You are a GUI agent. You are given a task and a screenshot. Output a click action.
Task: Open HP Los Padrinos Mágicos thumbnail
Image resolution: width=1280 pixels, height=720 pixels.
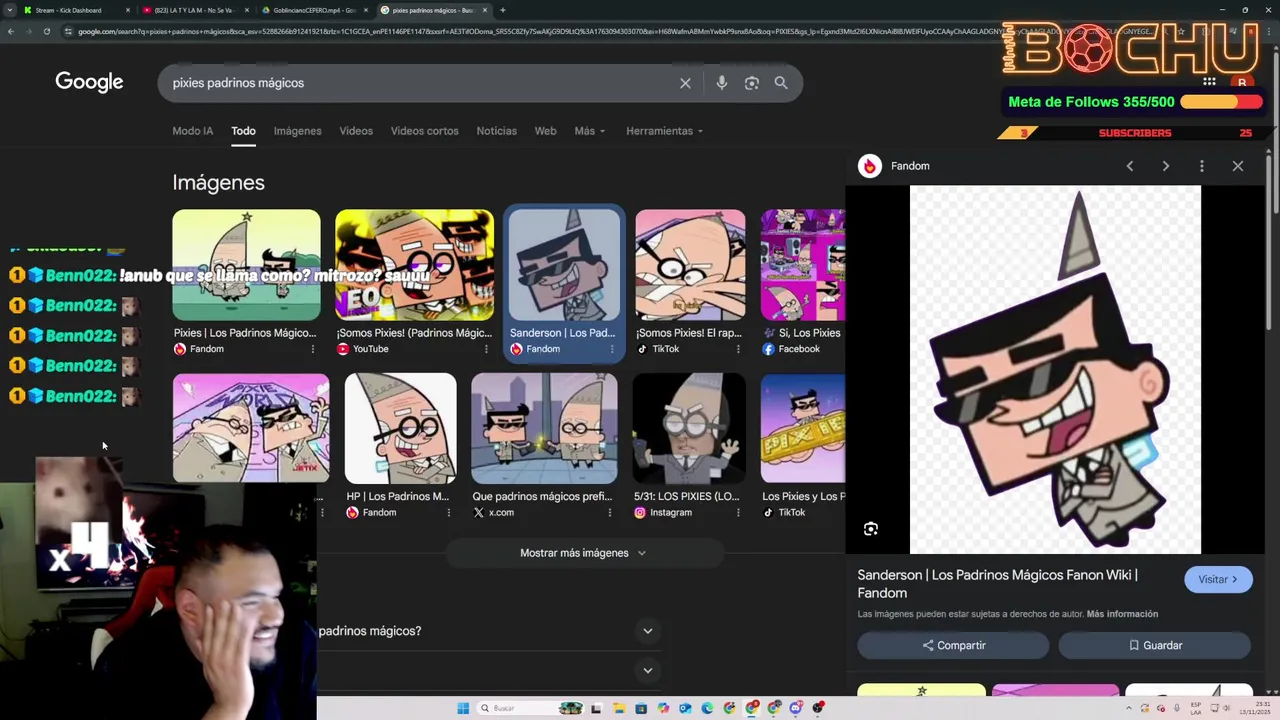[400, 428]
